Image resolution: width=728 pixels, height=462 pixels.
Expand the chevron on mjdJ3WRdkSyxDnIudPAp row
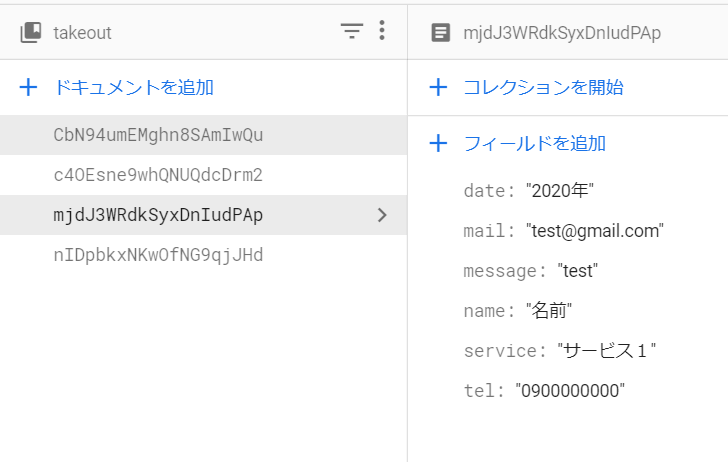coord(381,215)
